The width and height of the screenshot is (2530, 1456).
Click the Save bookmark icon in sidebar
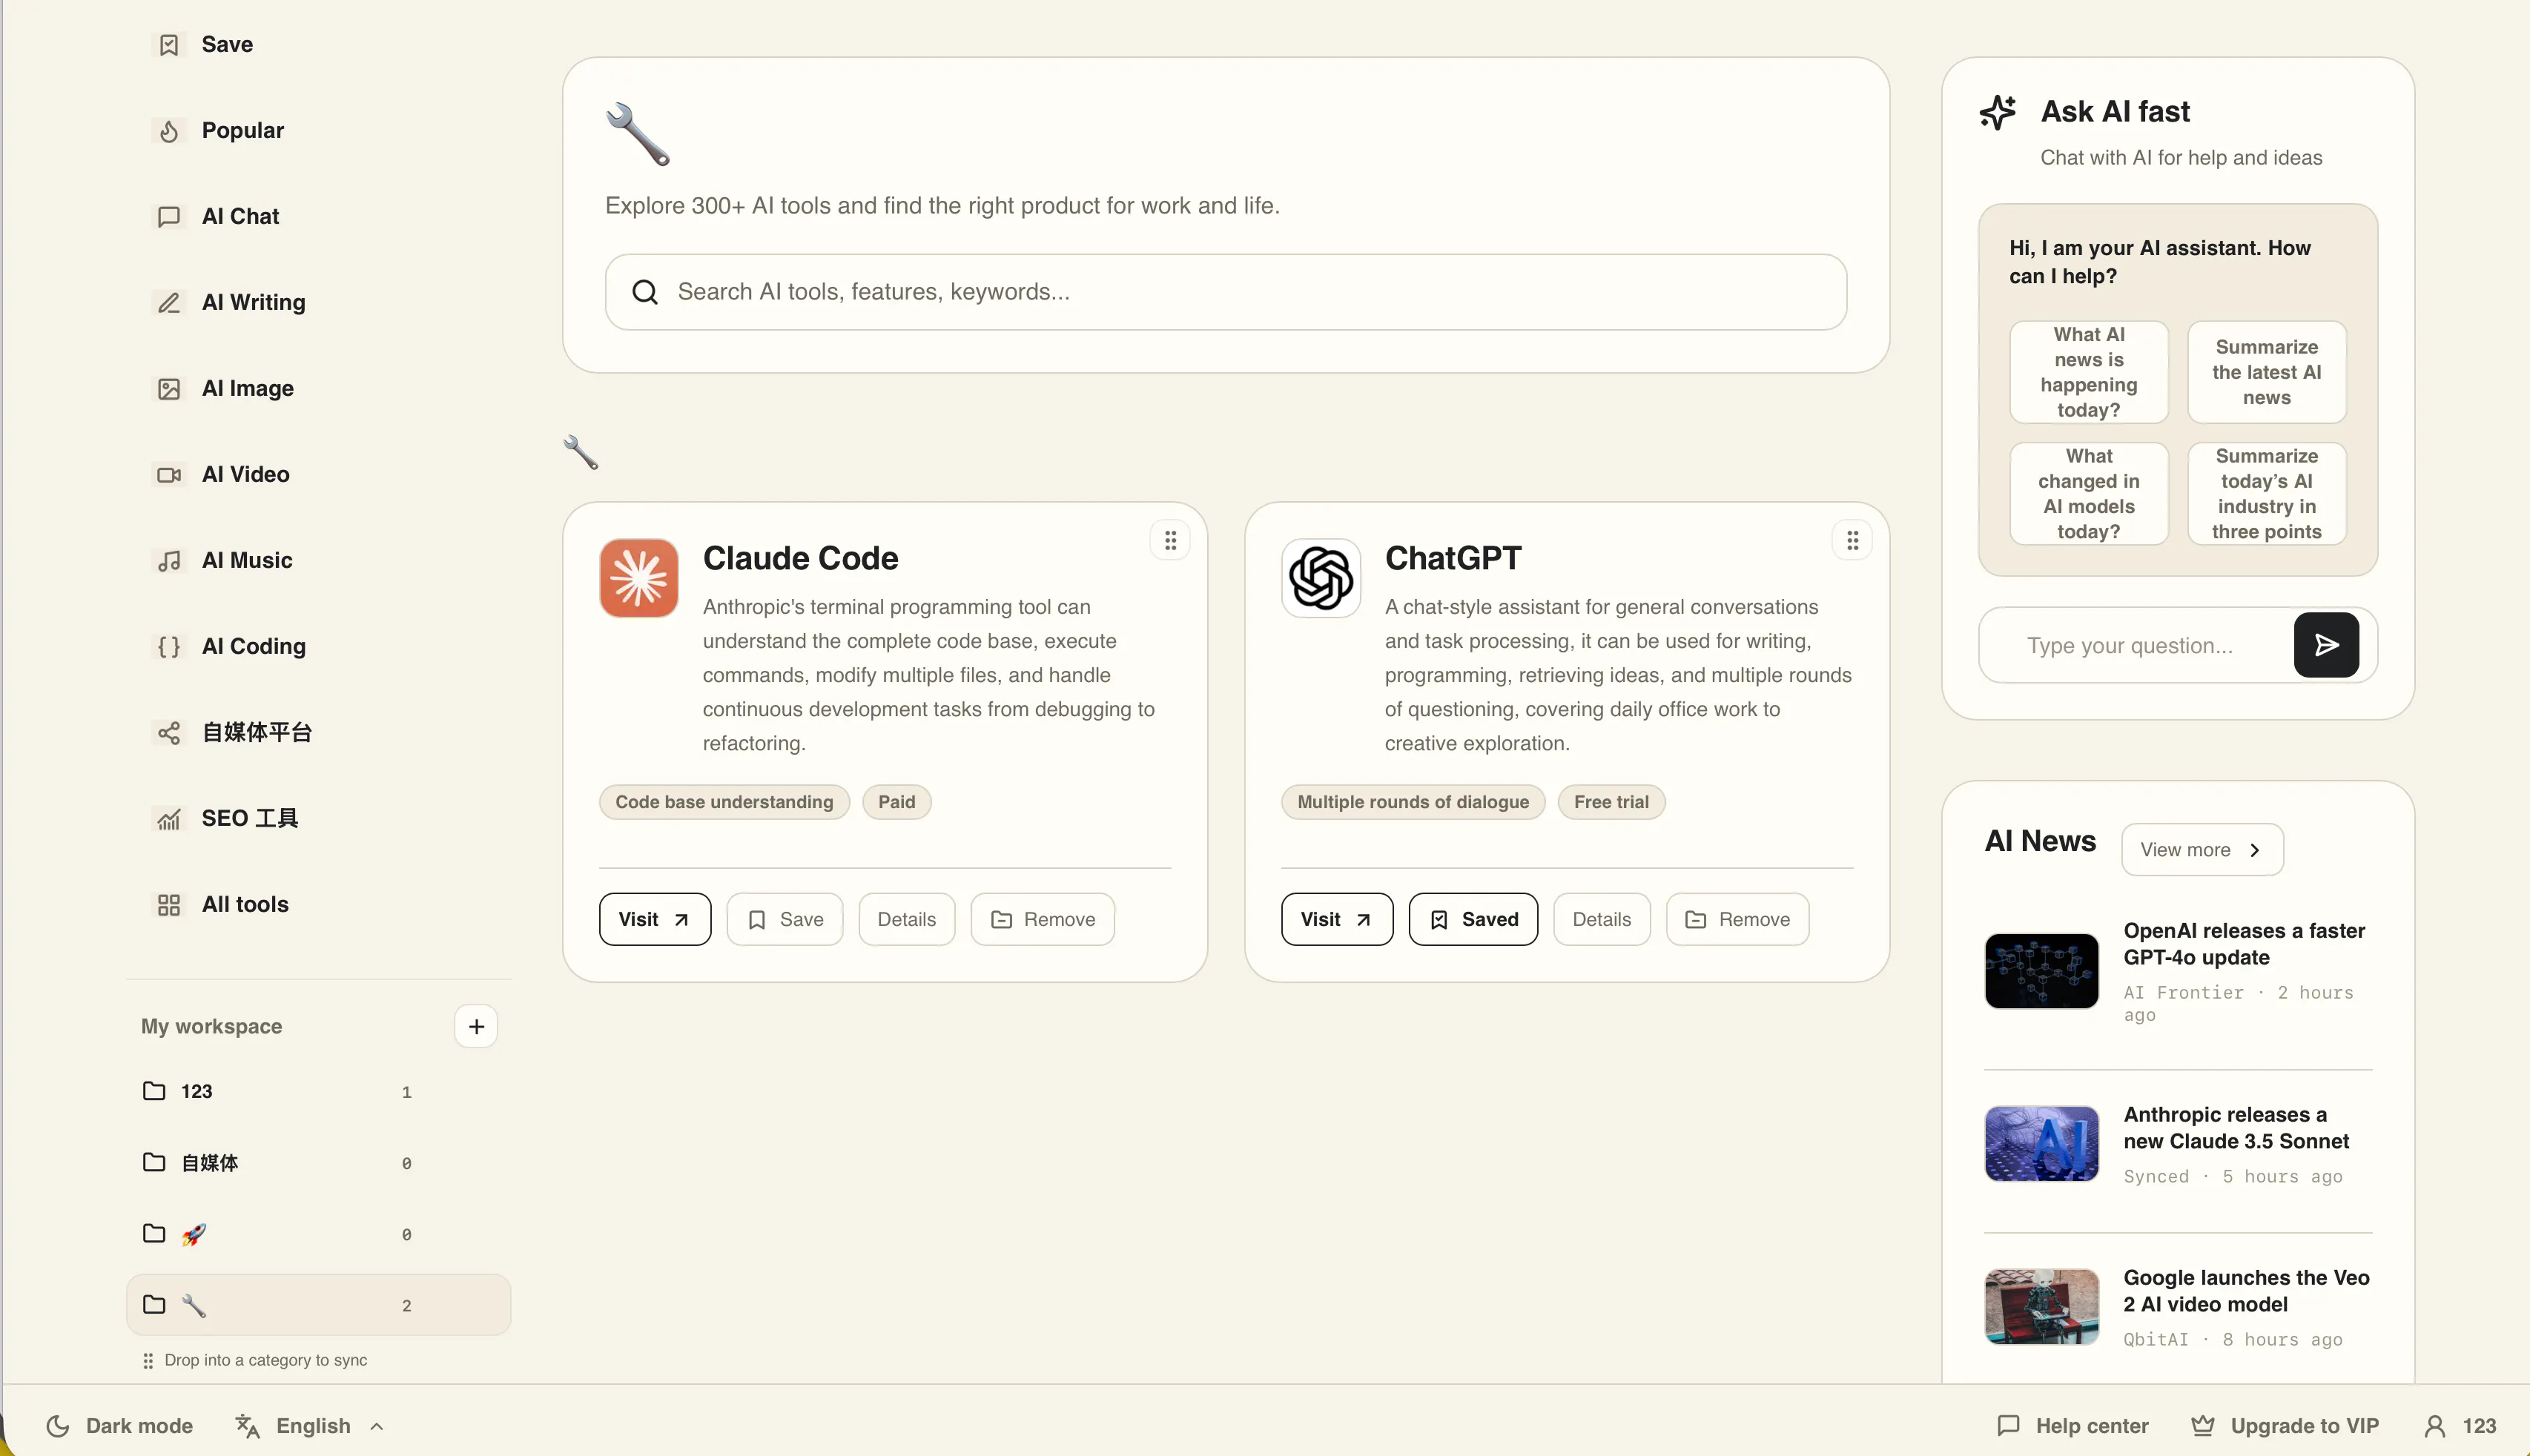(169, 44)
